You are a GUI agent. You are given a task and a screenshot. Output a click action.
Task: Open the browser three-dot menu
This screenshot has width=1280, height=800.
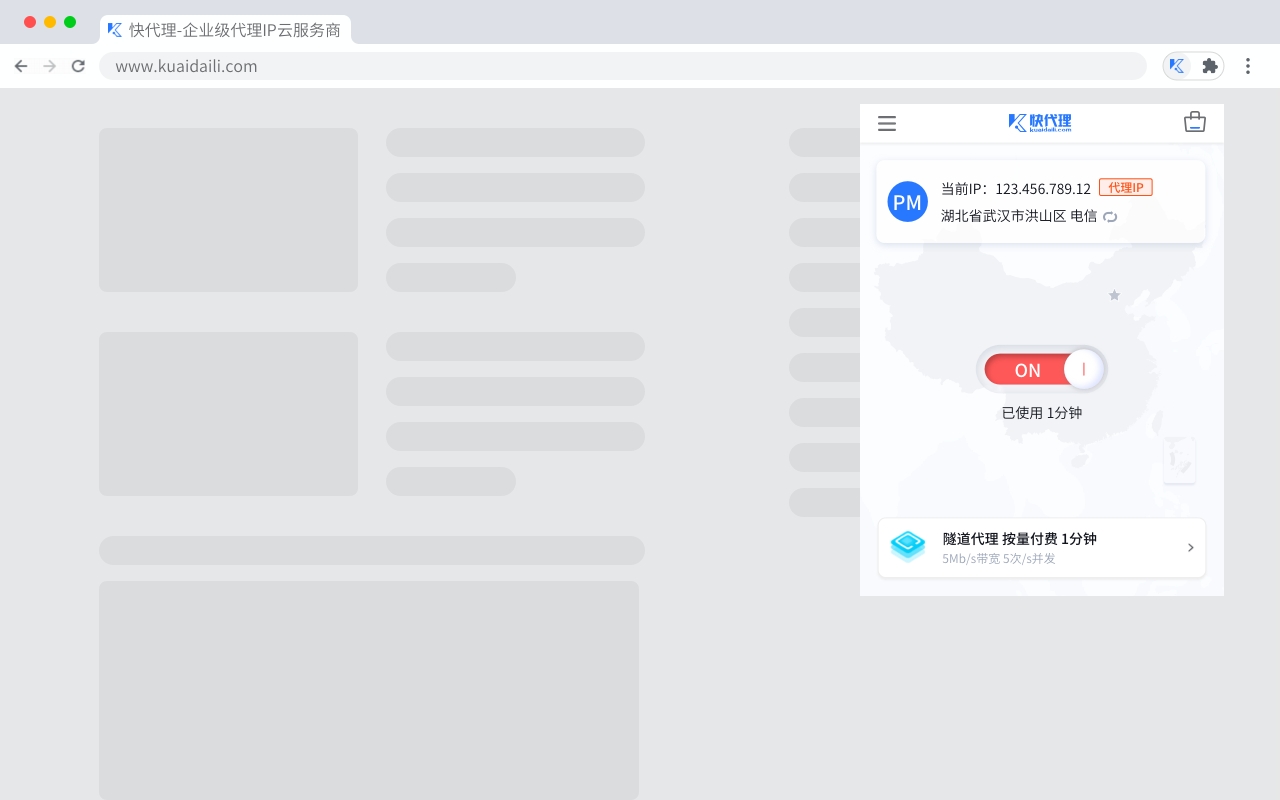tap(1248, 65)
